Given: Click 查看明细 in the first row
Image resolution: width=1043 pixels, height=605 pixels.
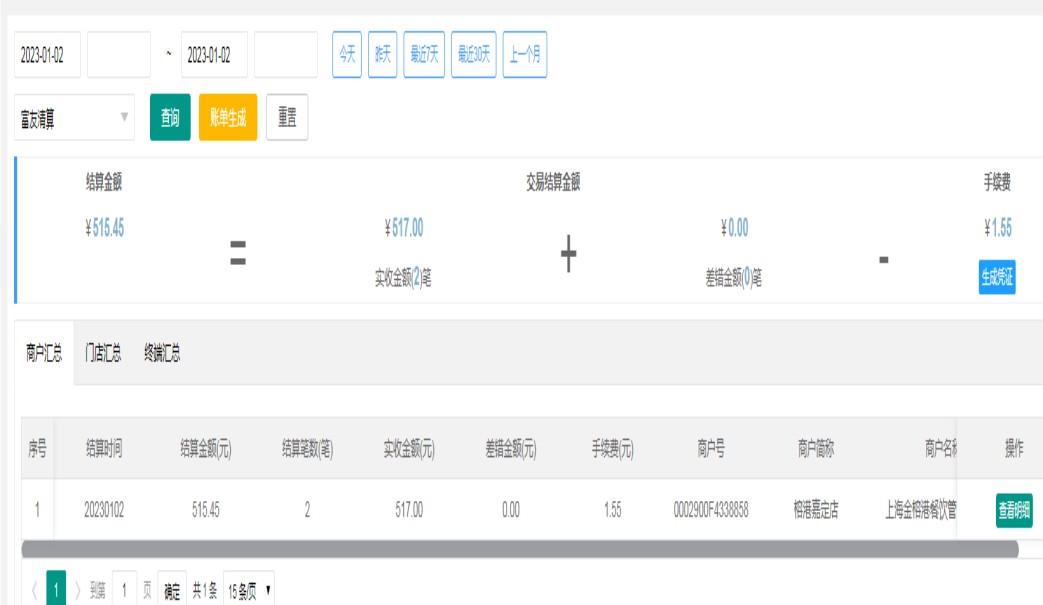Looking at the screenshot, I should click(x=1013, y=510).
